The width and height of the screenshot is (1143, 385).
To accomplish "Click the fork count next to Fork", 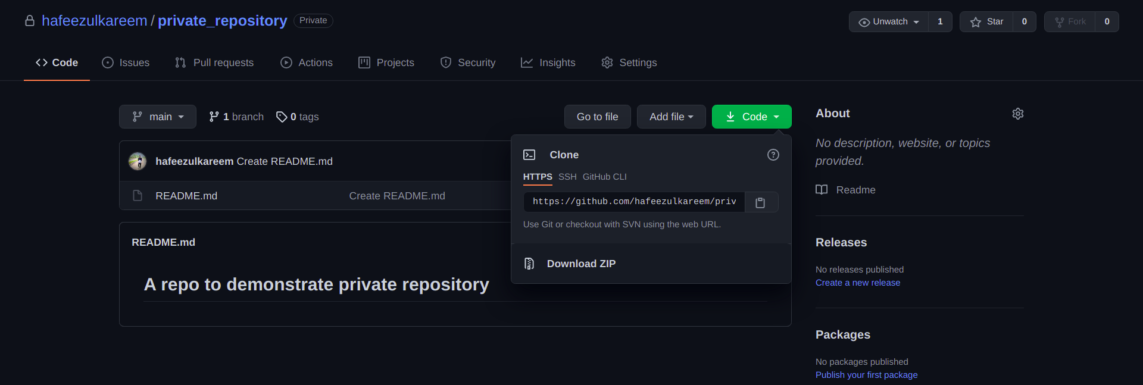I will (1107, 22).
